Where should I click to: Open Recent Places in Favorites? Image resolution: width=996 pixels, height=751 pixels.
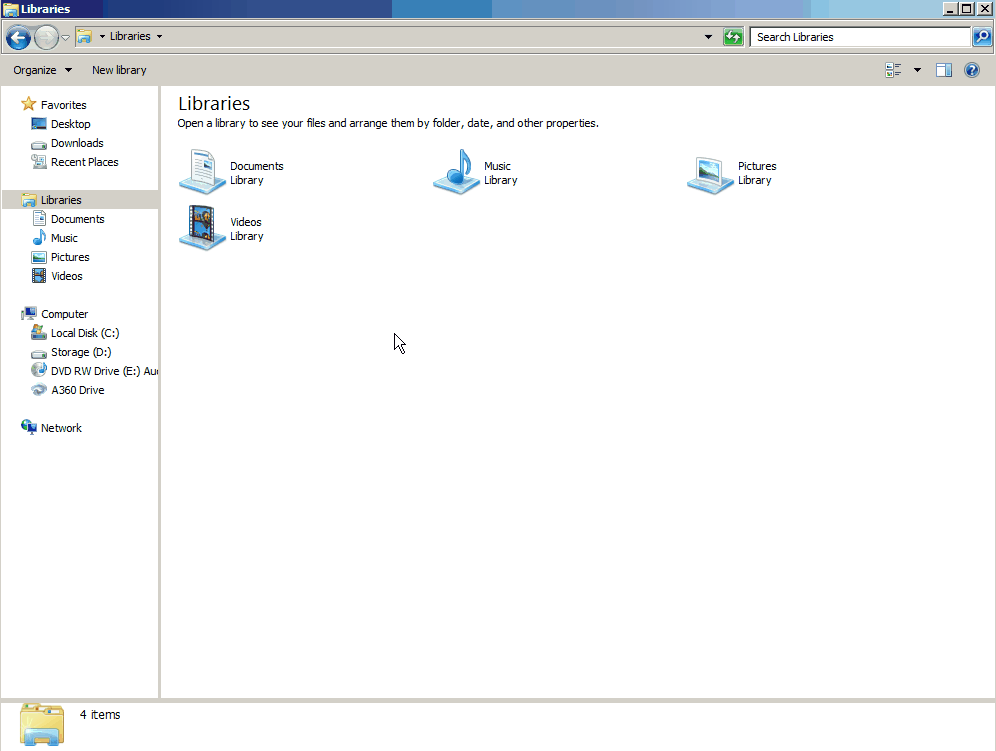coord(84,162)
